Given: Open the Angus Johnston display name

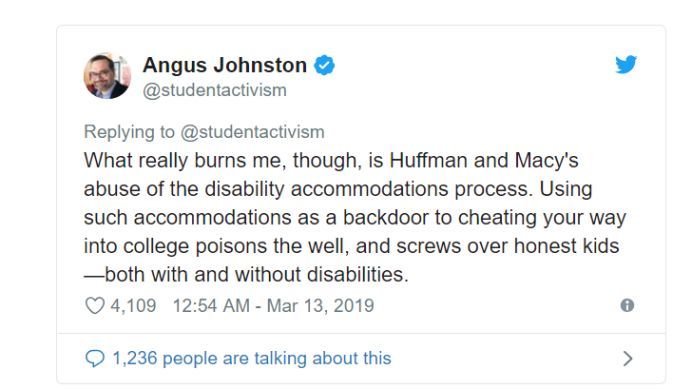Looking at the screenshot, I should (x=225, y=65).
